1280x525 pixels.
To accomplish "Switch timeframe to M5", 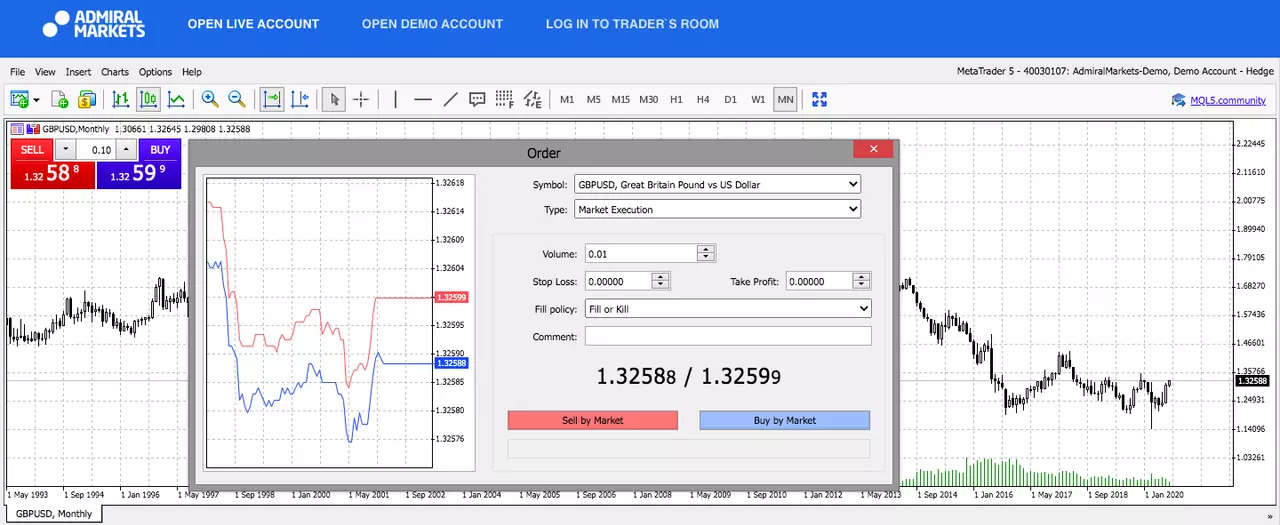I will tap(594, 100).
